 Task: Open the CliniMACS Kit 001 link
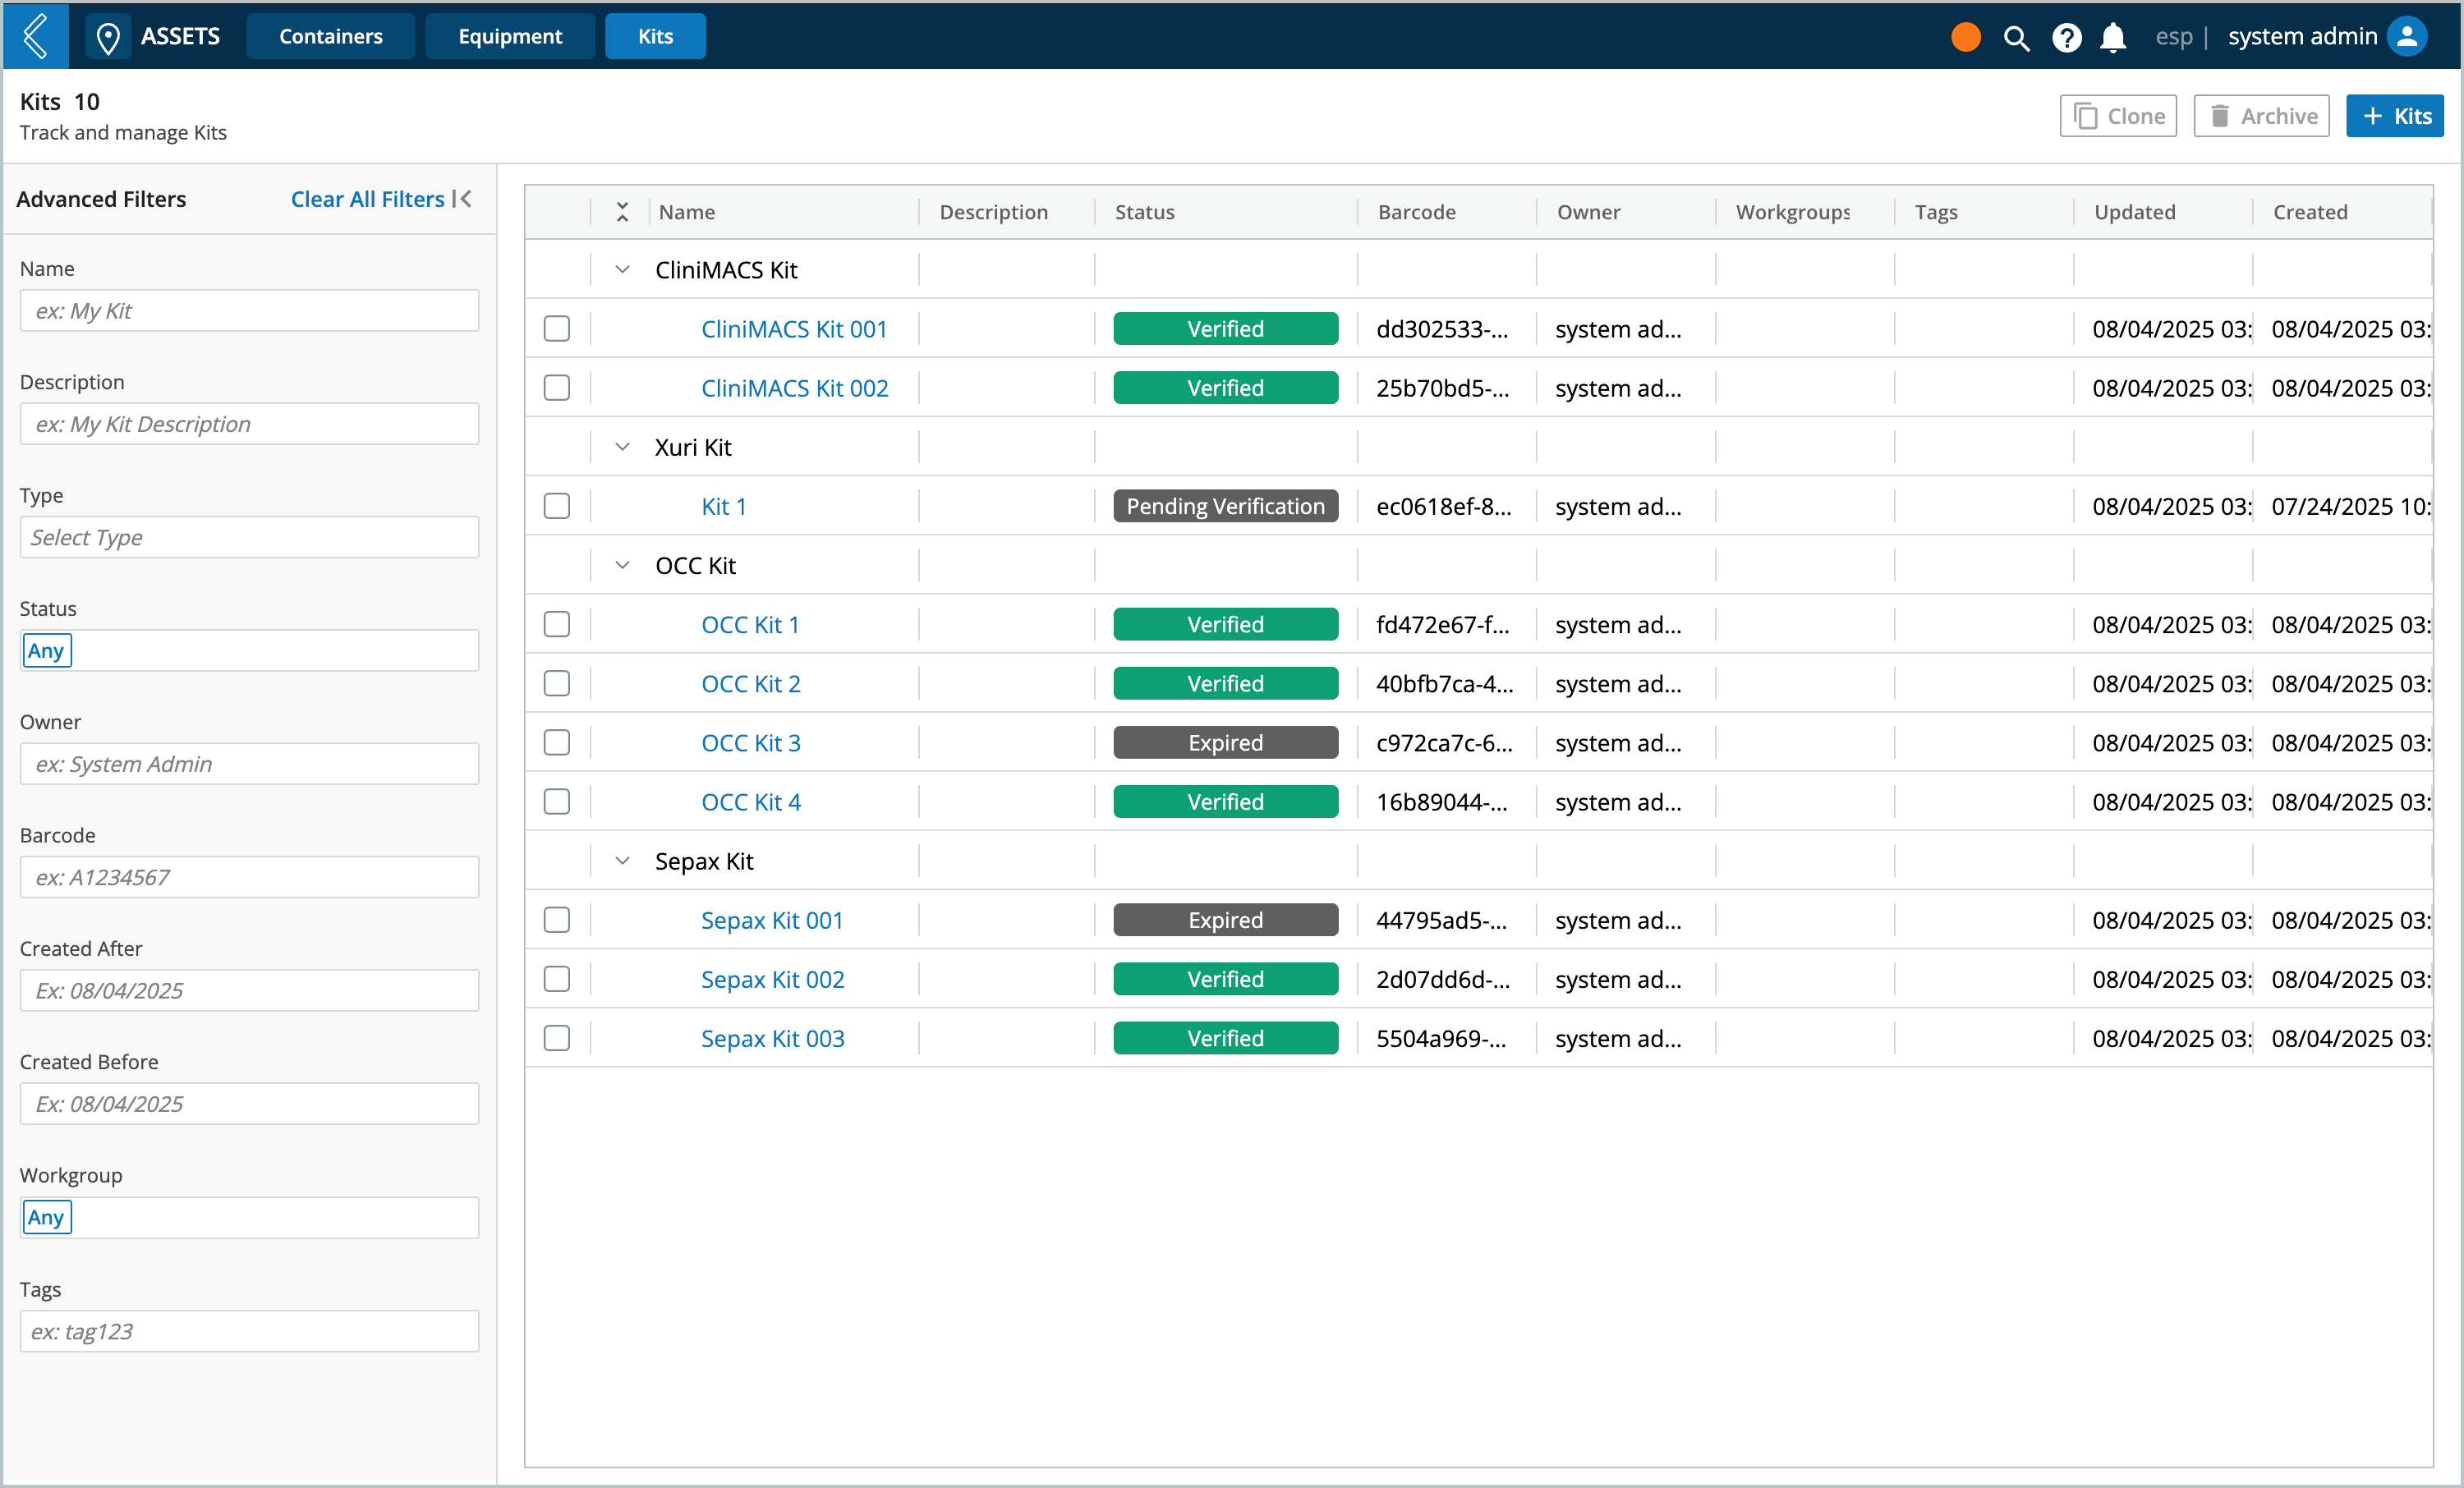click(x=794, y=329)
